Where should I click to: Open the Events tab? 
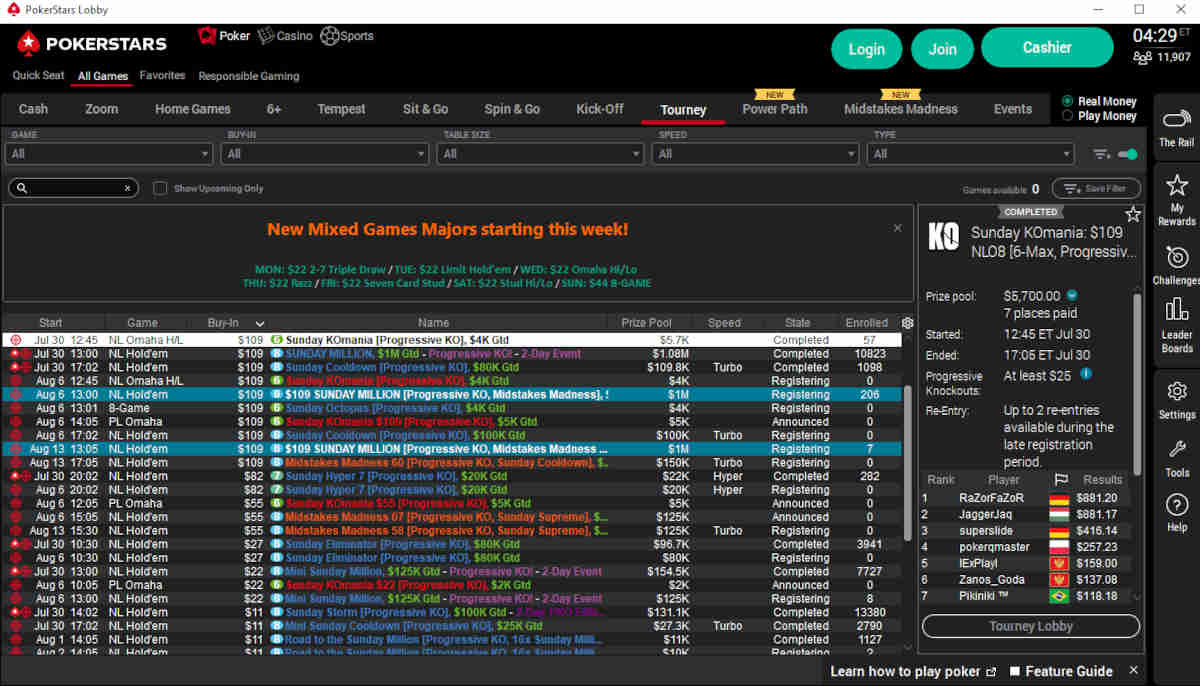pyautogui.click(x=1012, y=109)
